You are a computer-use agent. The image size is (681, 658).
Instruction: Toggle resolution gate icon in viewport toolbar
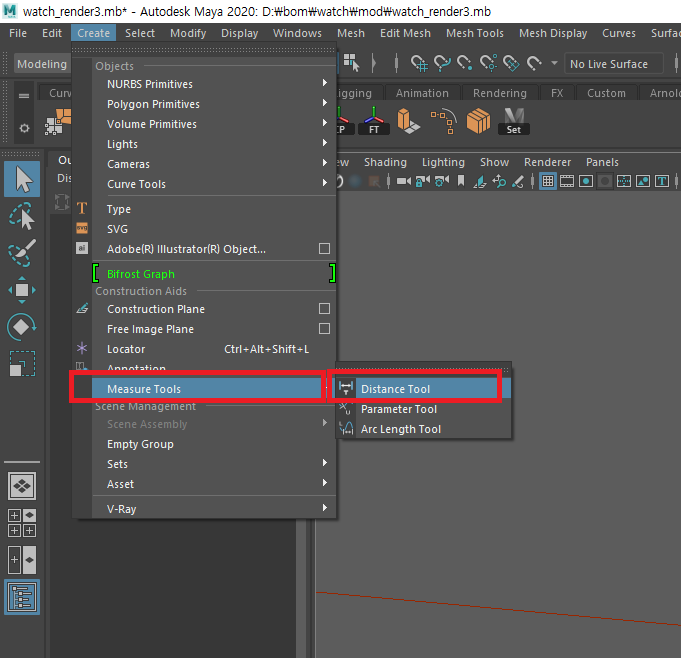coord(586,181)
